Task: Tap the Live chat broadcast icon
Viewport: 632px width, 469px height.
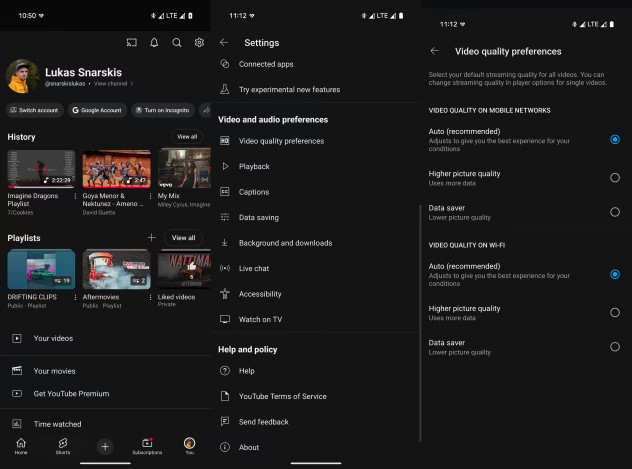Action: pyautogui.click(x=225, y=268)
